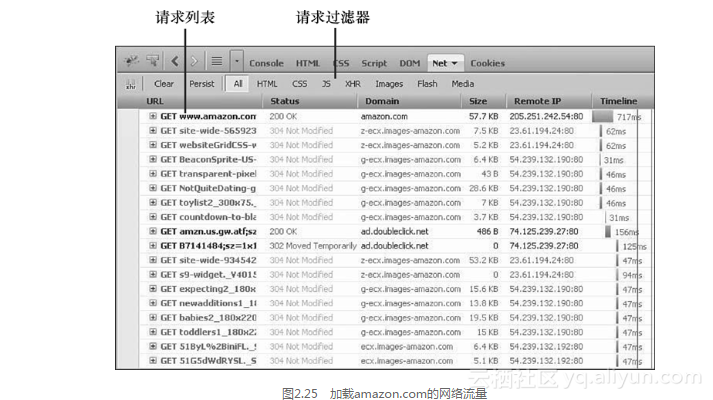This screenshot has height=400, width=713.
Task: Click the 57.7 KB size cell
Action: (483, 116)
